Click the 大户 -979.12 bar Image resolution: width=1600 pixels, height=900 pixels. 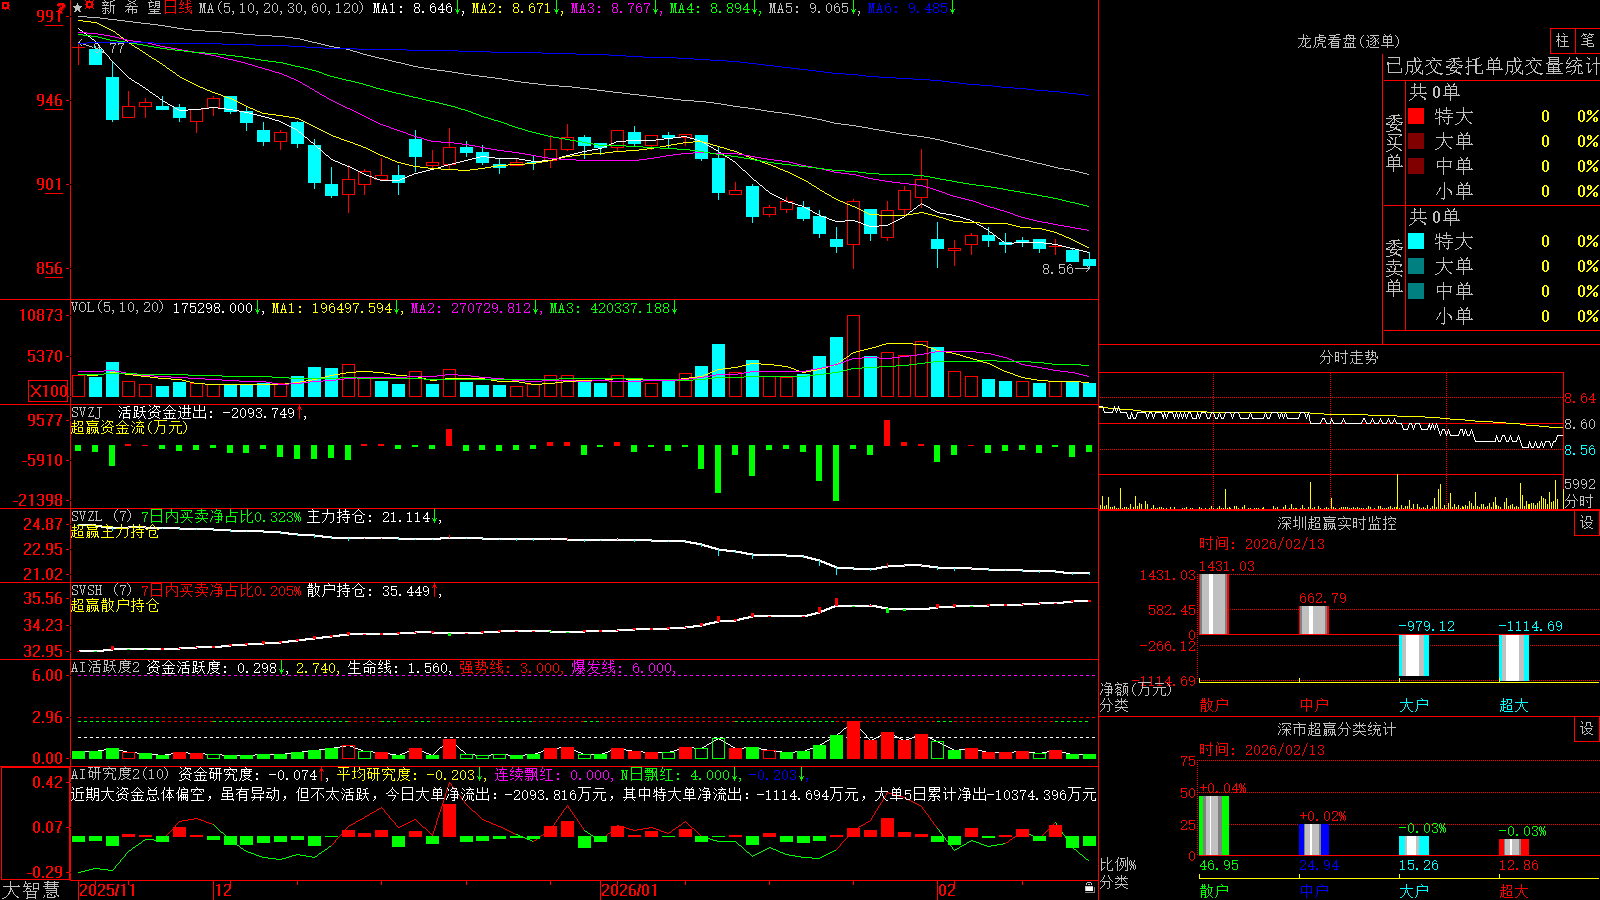point(1414,656)
